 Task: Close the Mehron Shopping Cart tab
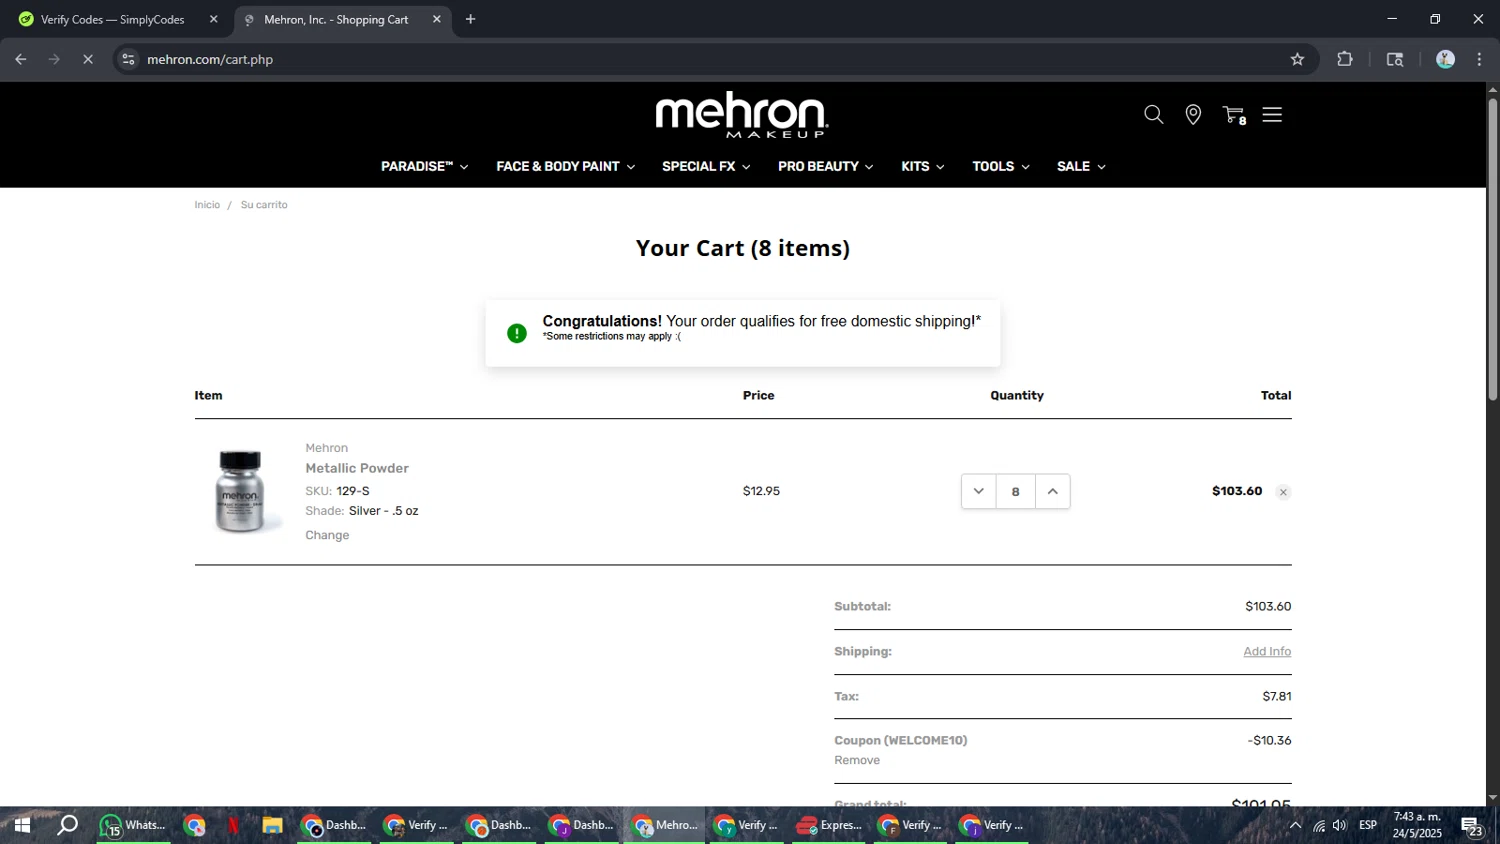tap(436, 19)
